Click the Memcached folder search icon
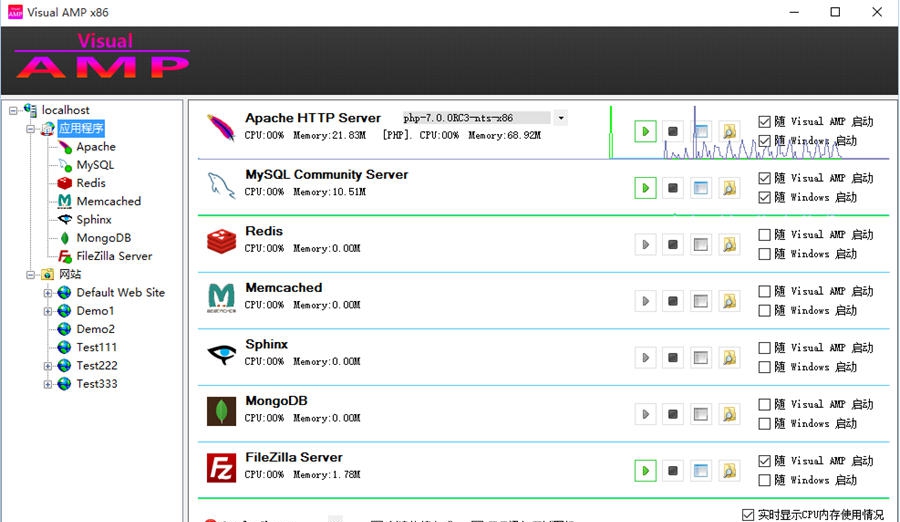Image resolution: width=900 pixels, height=522 pixels. [x=729, y=301]
